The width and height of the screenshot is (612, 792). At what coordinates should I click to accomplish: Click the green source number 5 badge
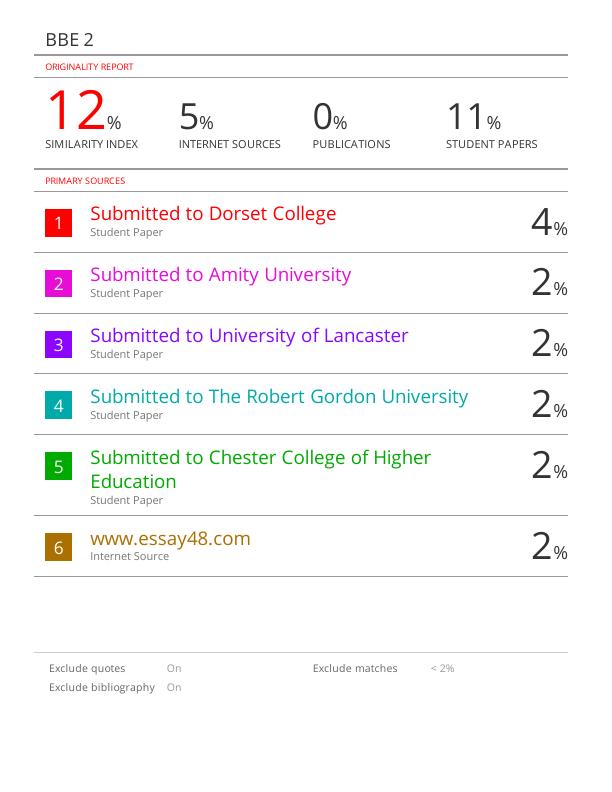[x=58, y=467]
